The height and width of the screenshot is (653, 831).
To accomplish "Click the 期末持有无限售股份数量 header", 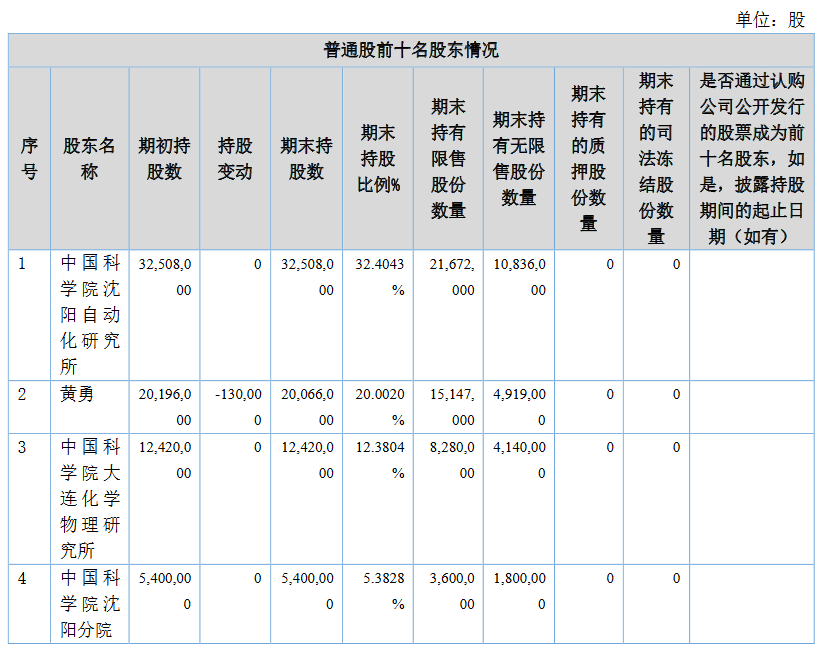I will click(x=519, y=158).
